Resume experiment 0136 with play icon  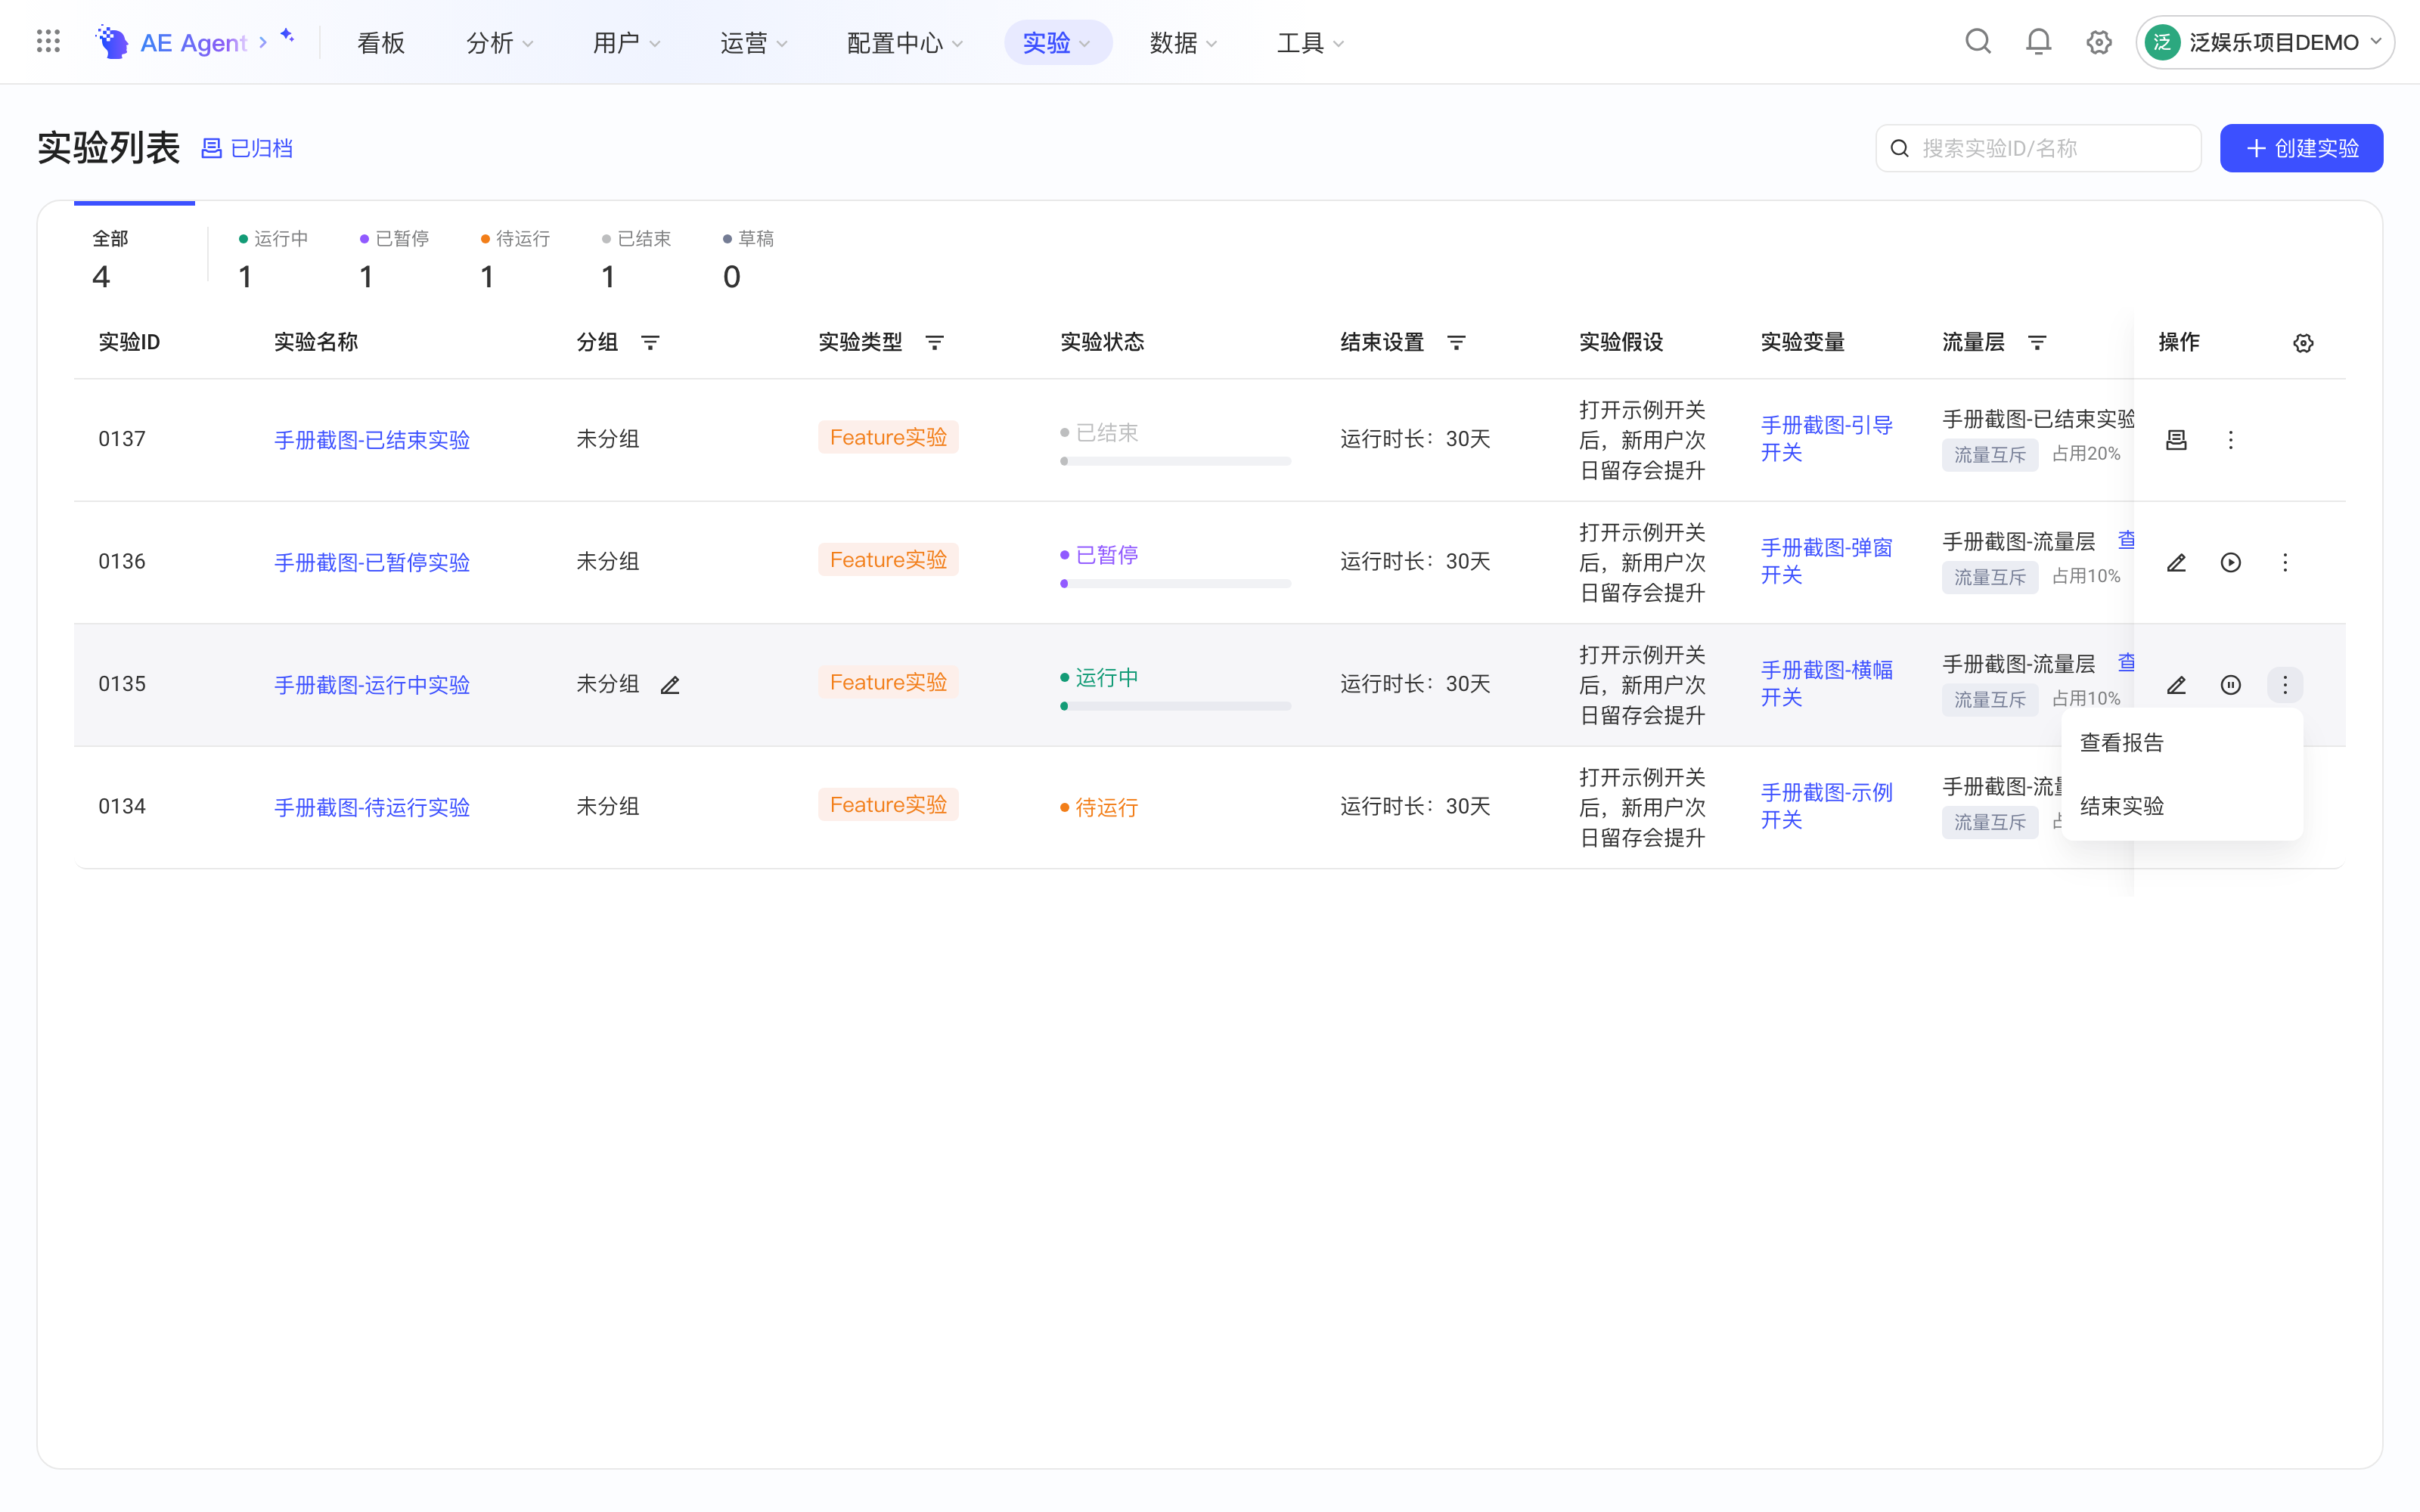click(2230, 563)
